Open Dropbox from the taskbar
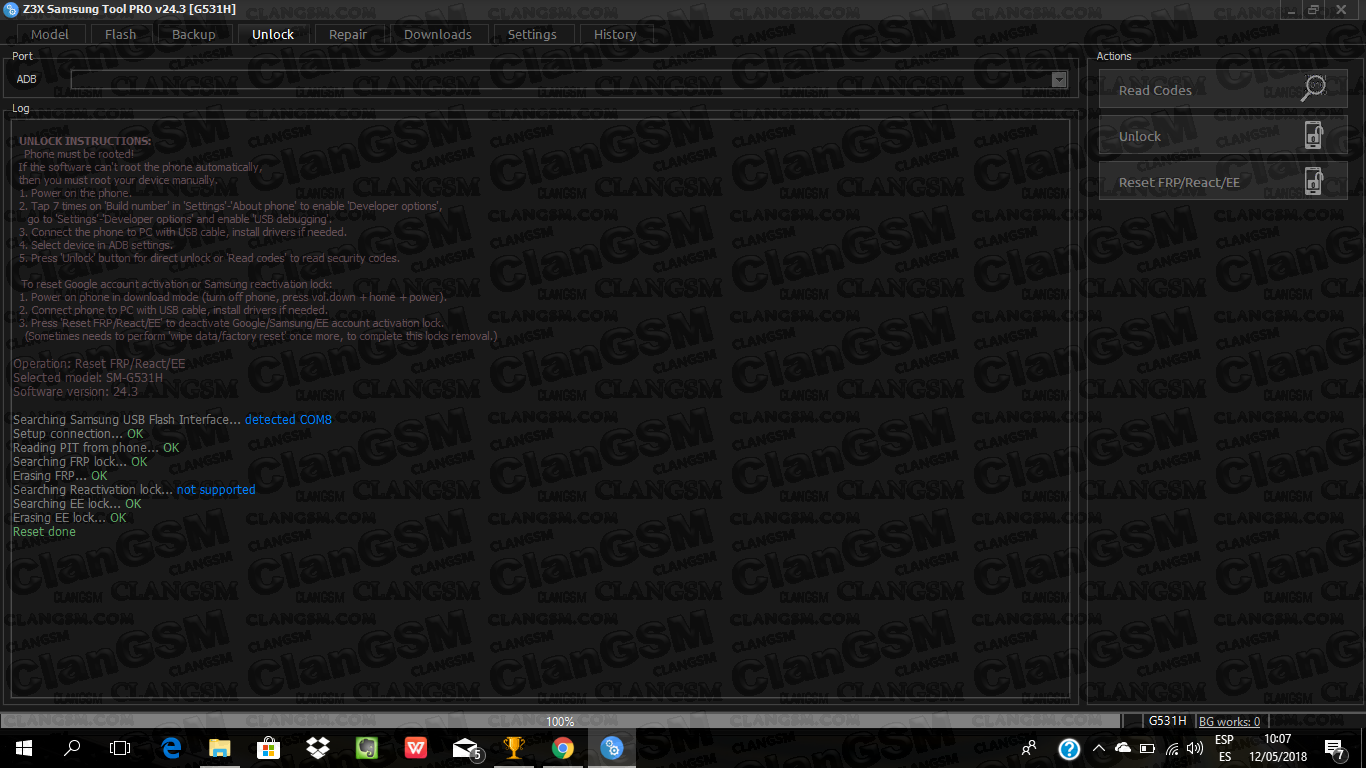This screenshot has width=1366, height=768. [318, 748]
